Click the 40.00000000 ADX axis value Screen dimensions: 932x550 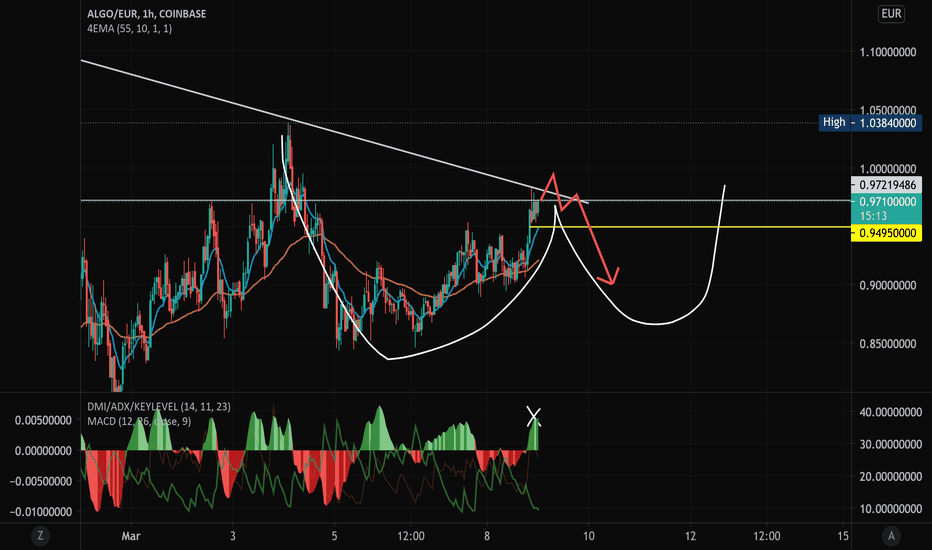[890, 412]
